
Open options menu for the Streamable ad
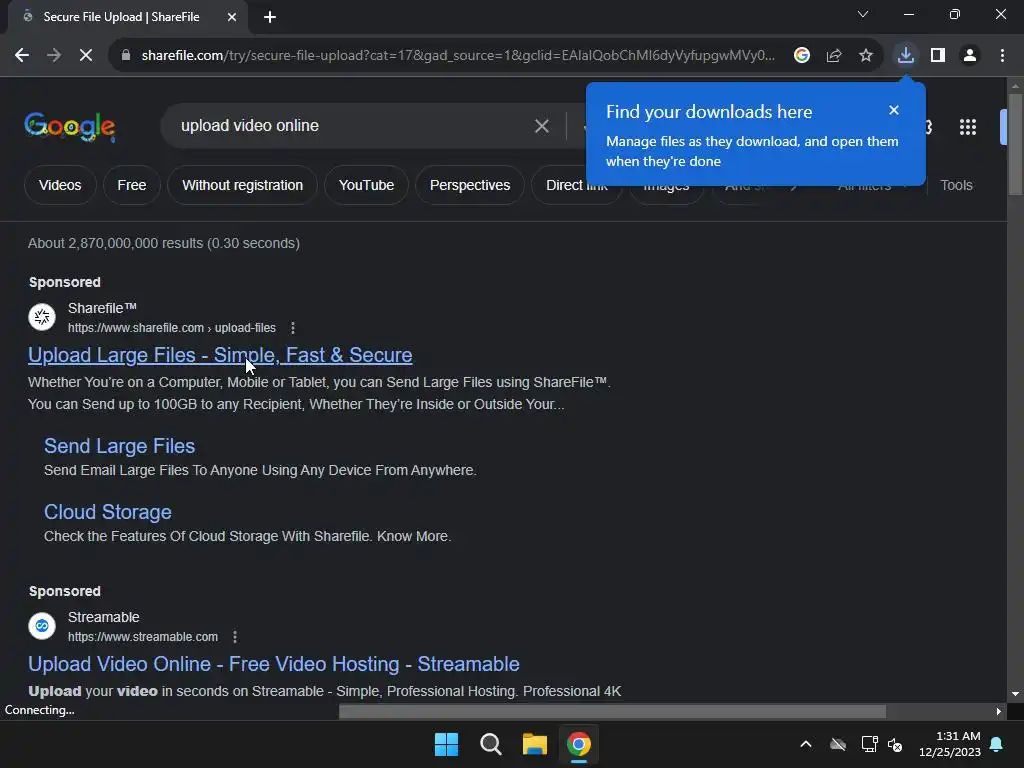click(x=235, y=637)
